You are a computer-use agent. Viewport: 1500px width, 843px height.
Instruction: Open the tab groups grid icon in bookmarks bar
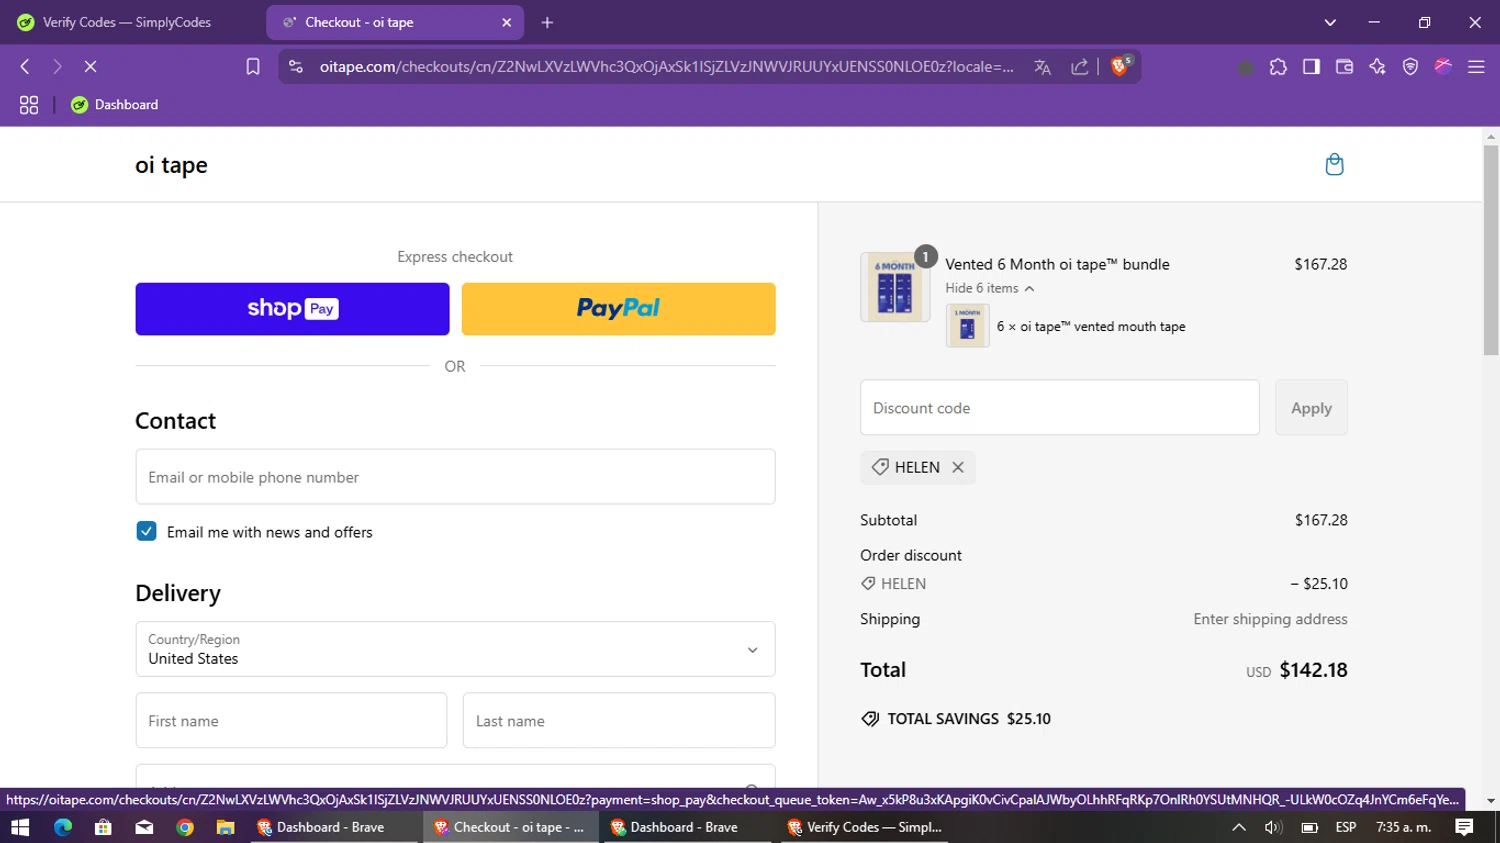tap(29, 105)
